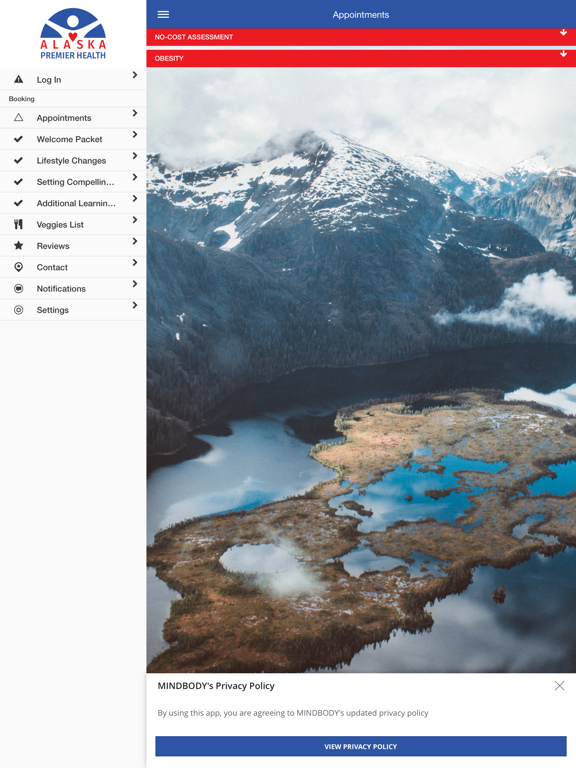
Task: Click the Lifestyle Changes checkmark
Action: click(19, 160)
